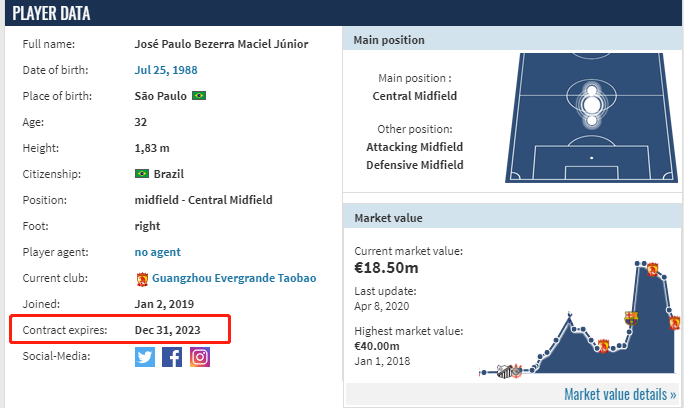Click the Guangzhou crest at chart's right end
This screenshot has height=408, width=684.
click(x=674, y=323)
